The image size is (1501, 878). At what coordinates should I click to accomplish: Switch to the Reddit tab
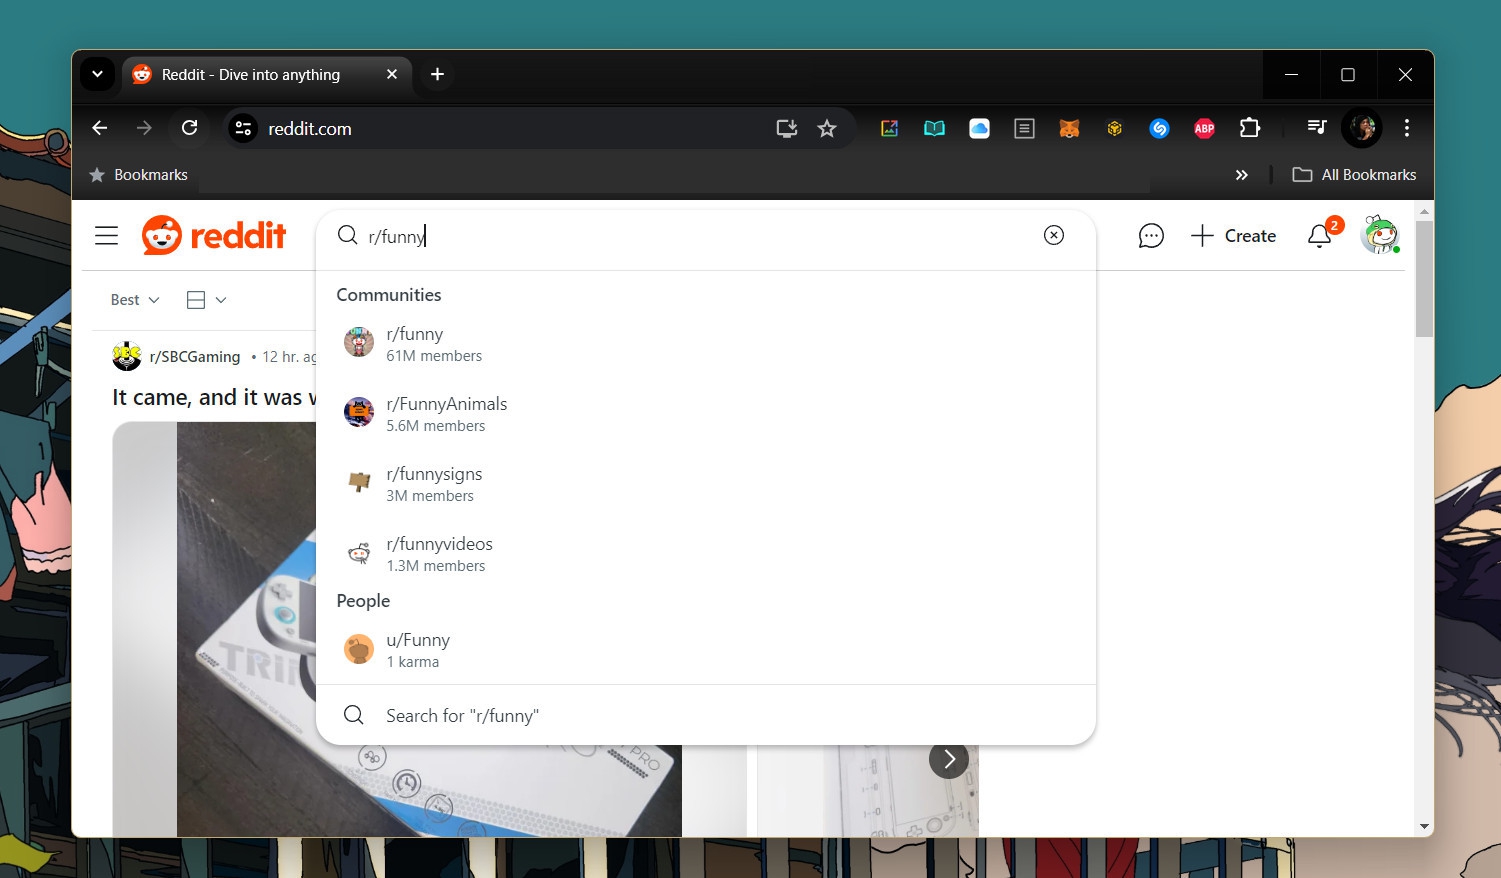click(267, 75)
